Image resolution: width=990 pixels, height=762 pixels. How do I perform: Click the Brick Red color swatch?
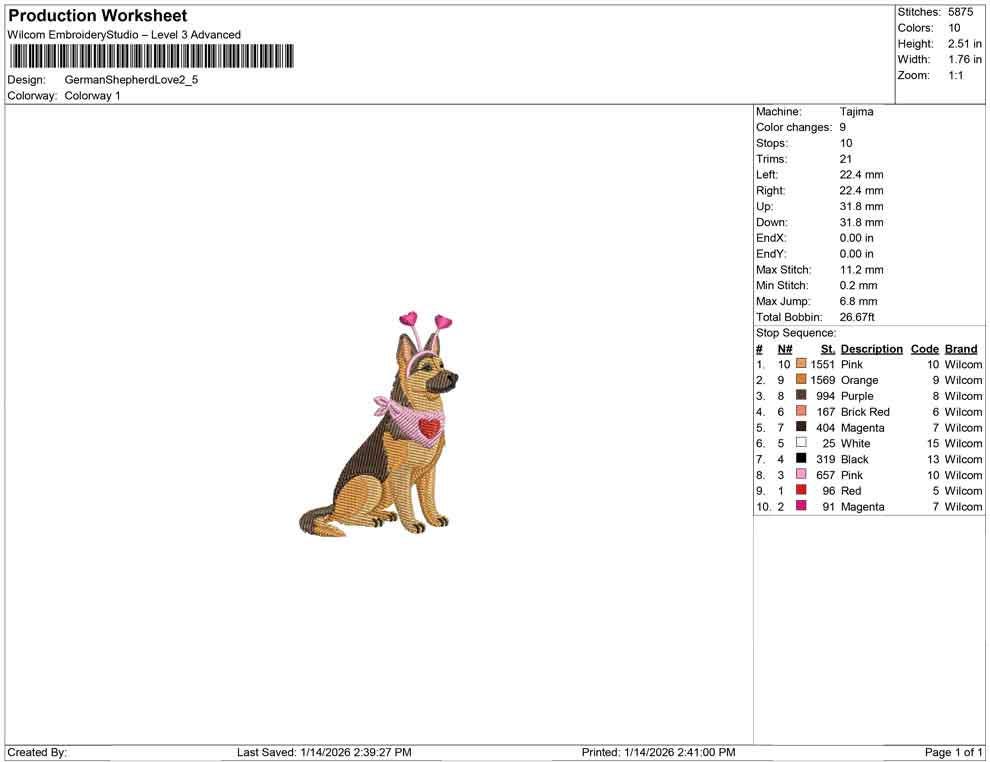[799, 412]
